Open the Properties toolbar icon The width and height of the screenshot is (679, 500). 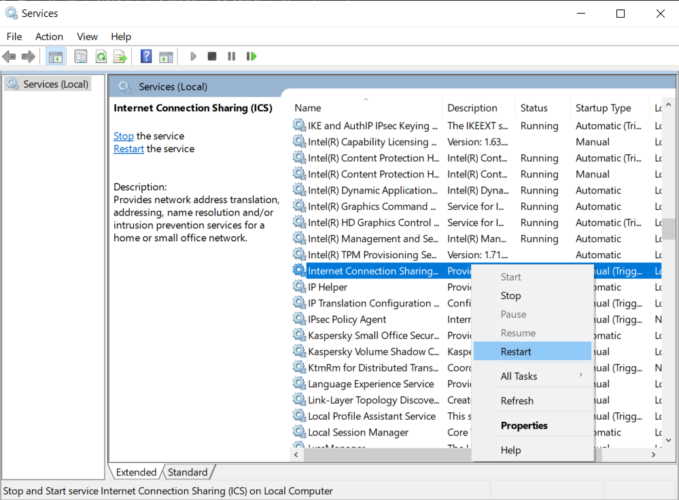pos(81,56)
